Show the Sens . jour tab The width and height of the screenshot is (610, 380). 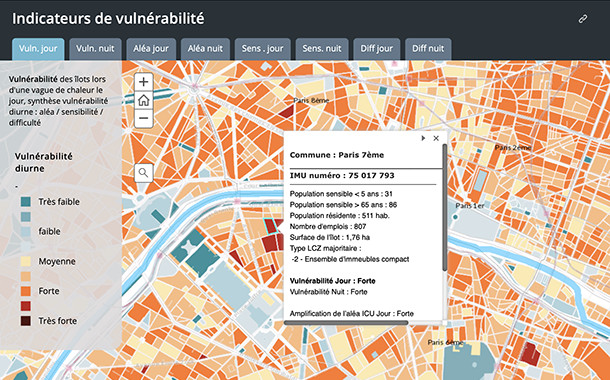pos(263,49)
